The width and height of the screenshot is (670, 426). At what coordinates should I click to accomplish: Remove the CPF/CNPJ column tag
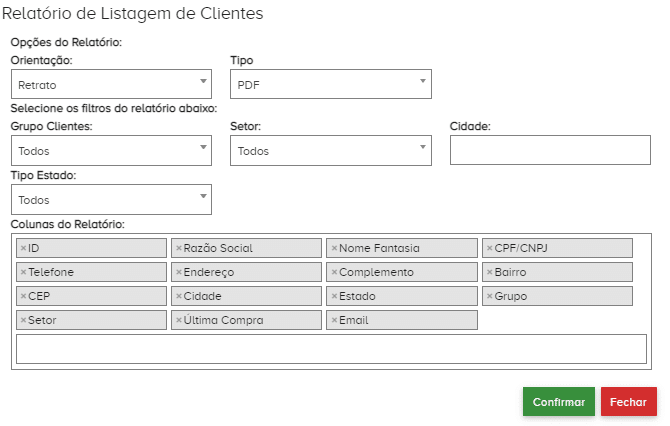(489, 248)
